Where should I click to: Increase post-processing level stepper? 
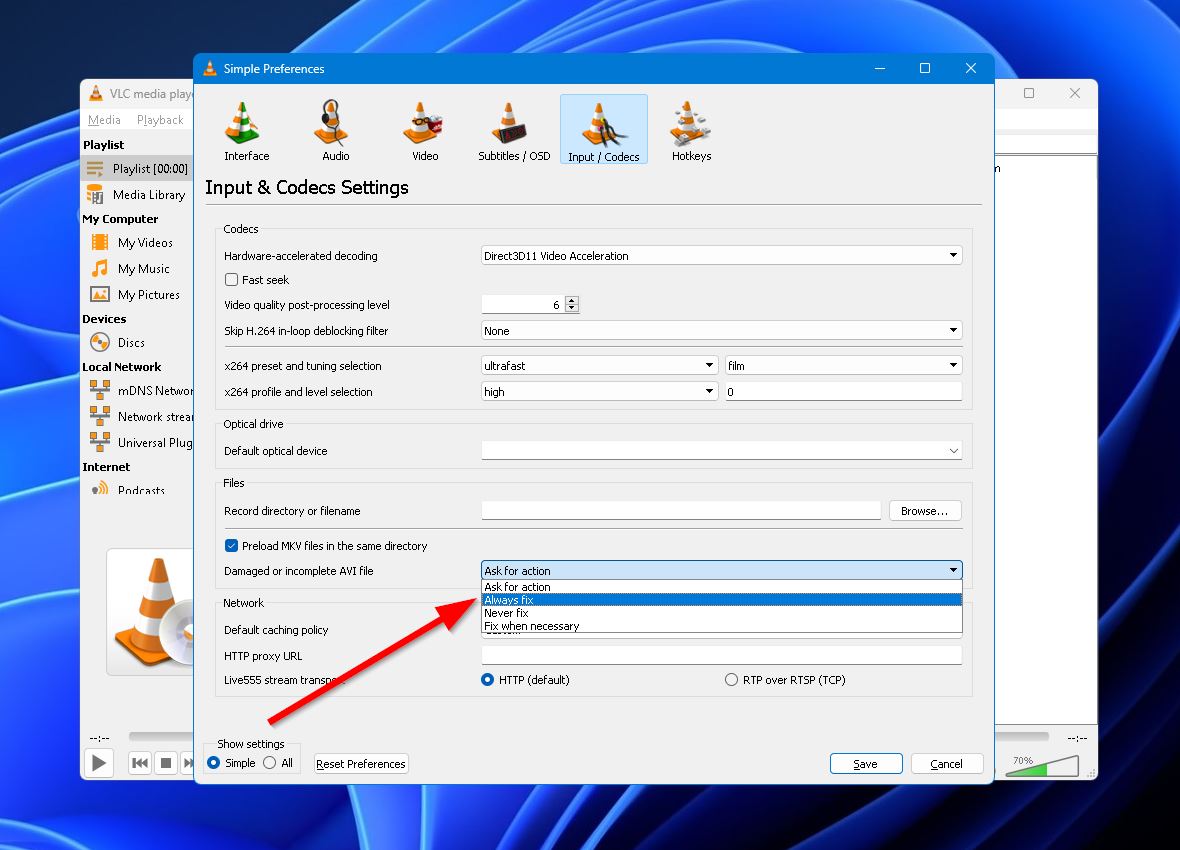pyautogui.click(x=572, y=300)
